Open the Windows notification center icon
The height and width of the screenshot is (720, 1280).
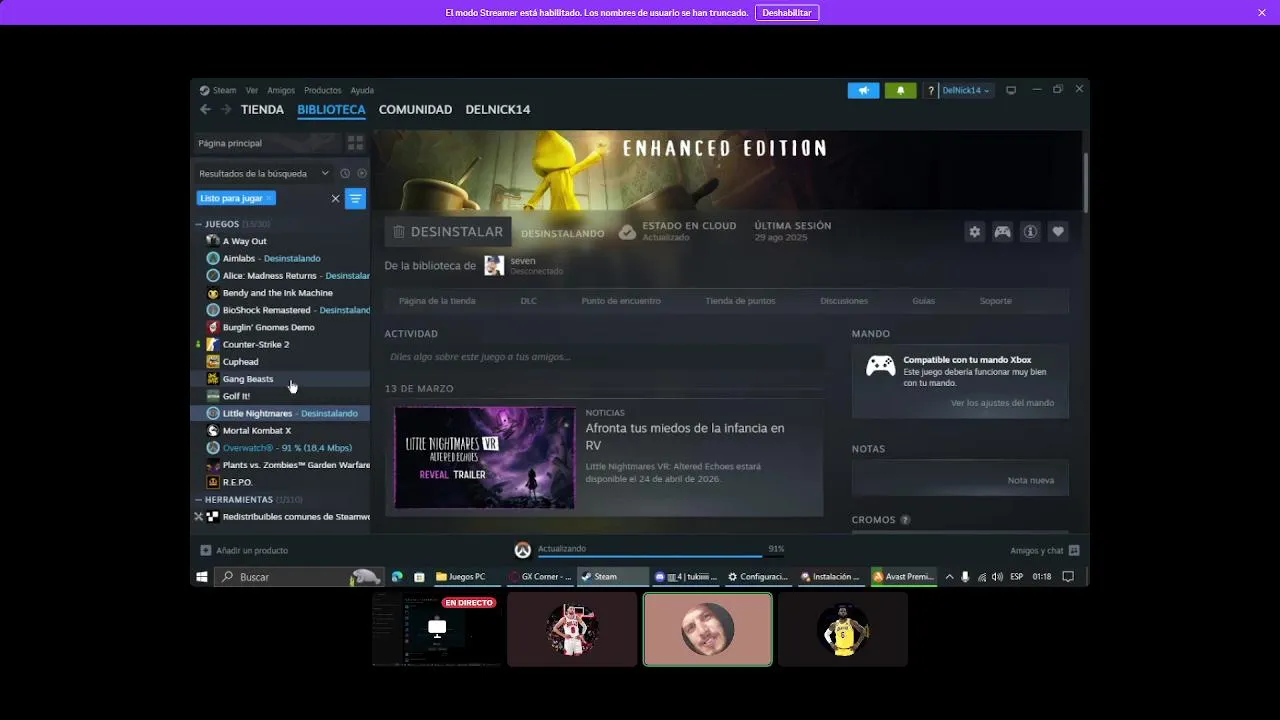[x=1068, y=577]
